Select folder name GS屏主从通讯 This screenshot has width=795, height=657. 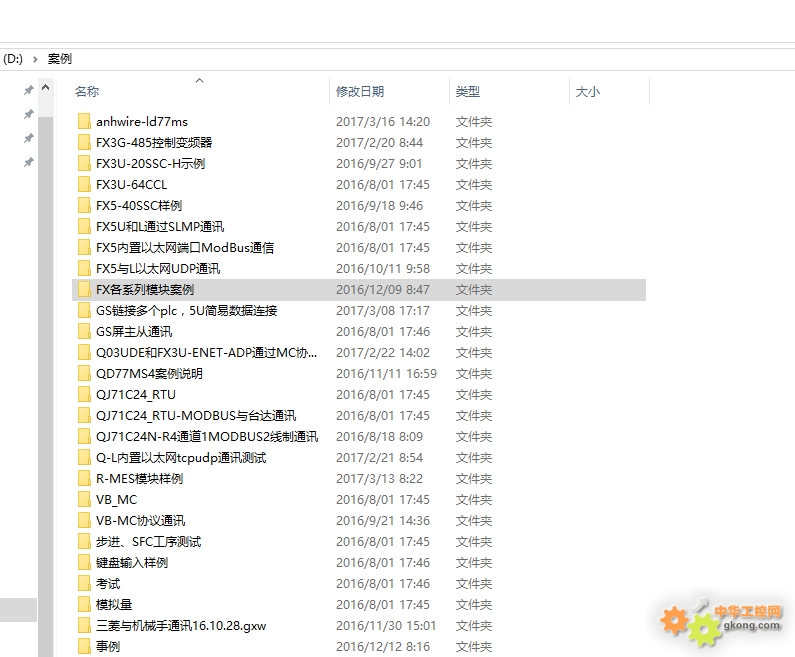(134, 332)
